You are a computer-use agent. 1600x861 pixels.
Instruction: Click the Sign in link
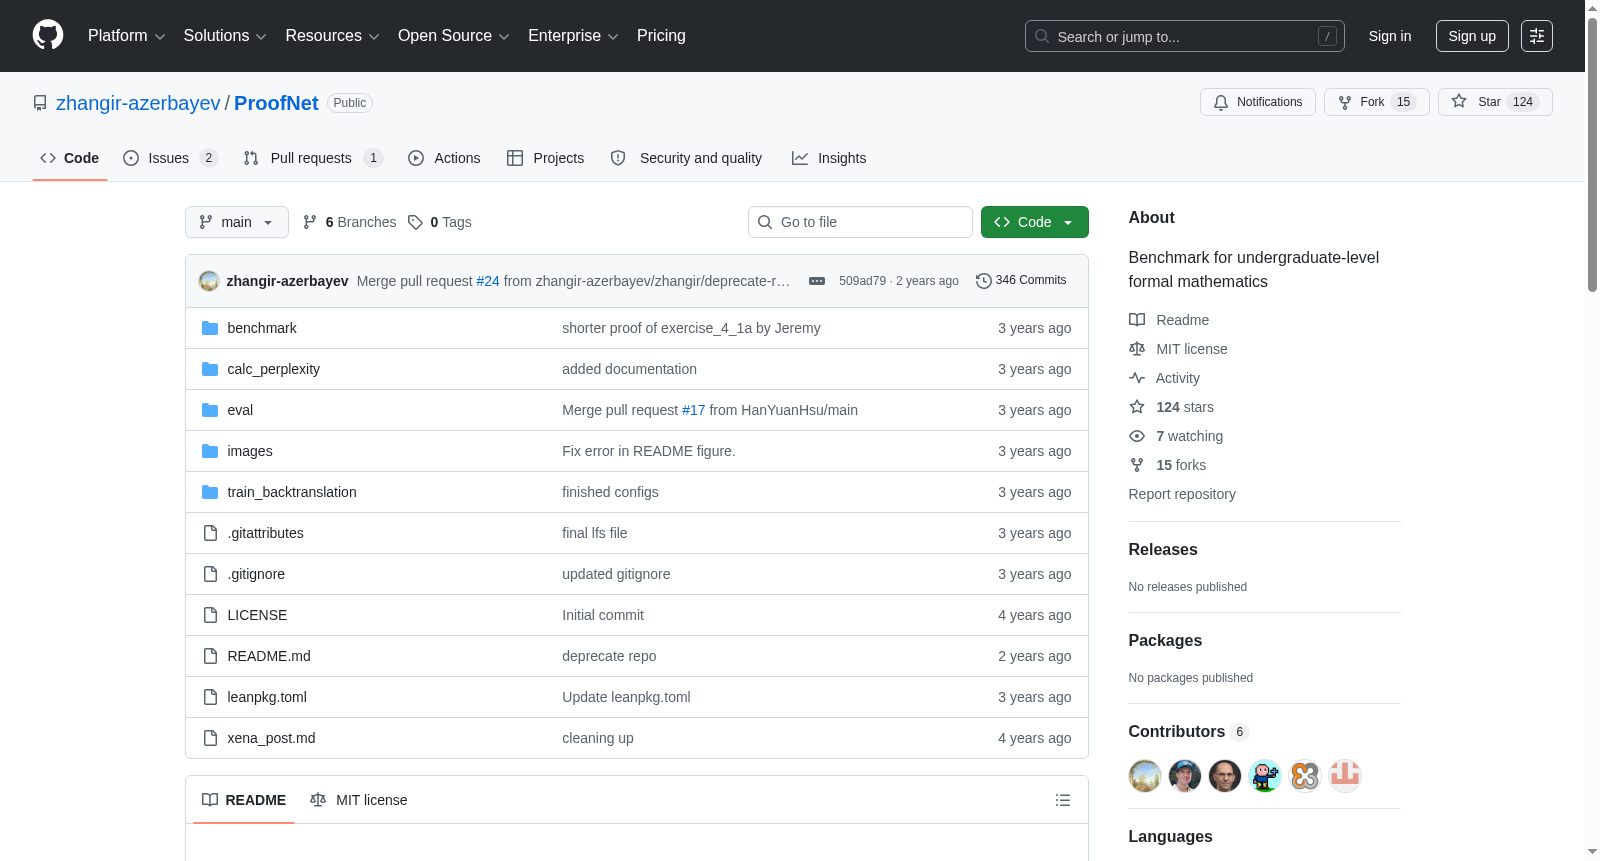point(1390,36)
